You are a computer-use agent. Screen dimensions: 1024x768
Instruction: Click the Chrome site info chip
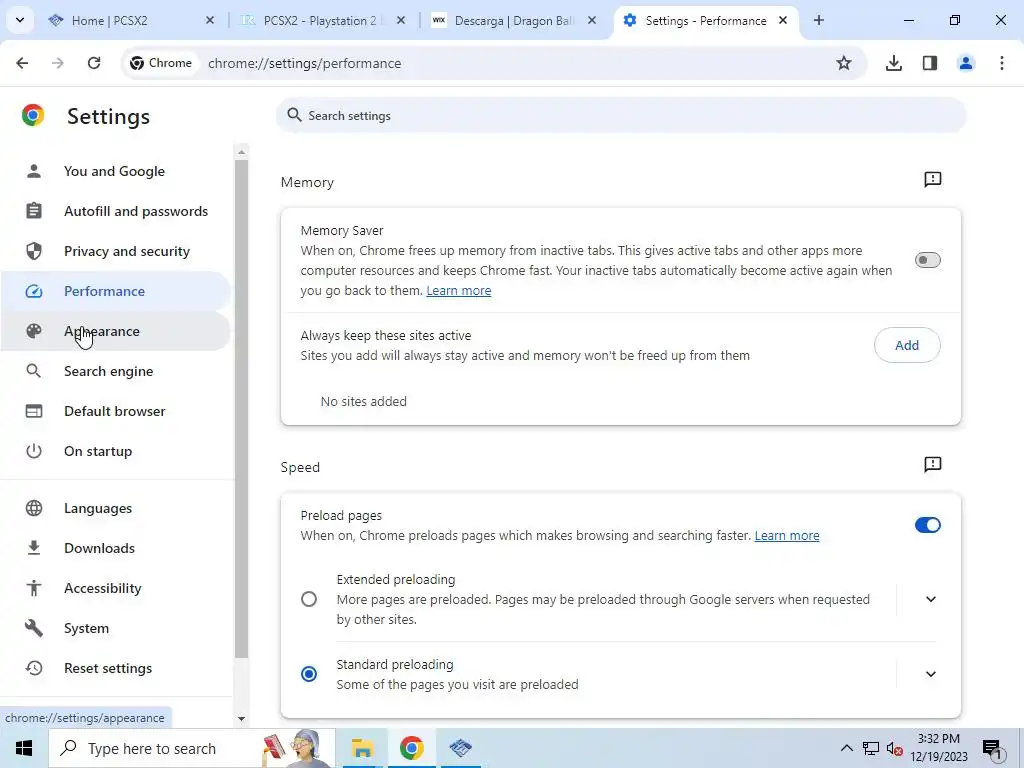point(161,63)
